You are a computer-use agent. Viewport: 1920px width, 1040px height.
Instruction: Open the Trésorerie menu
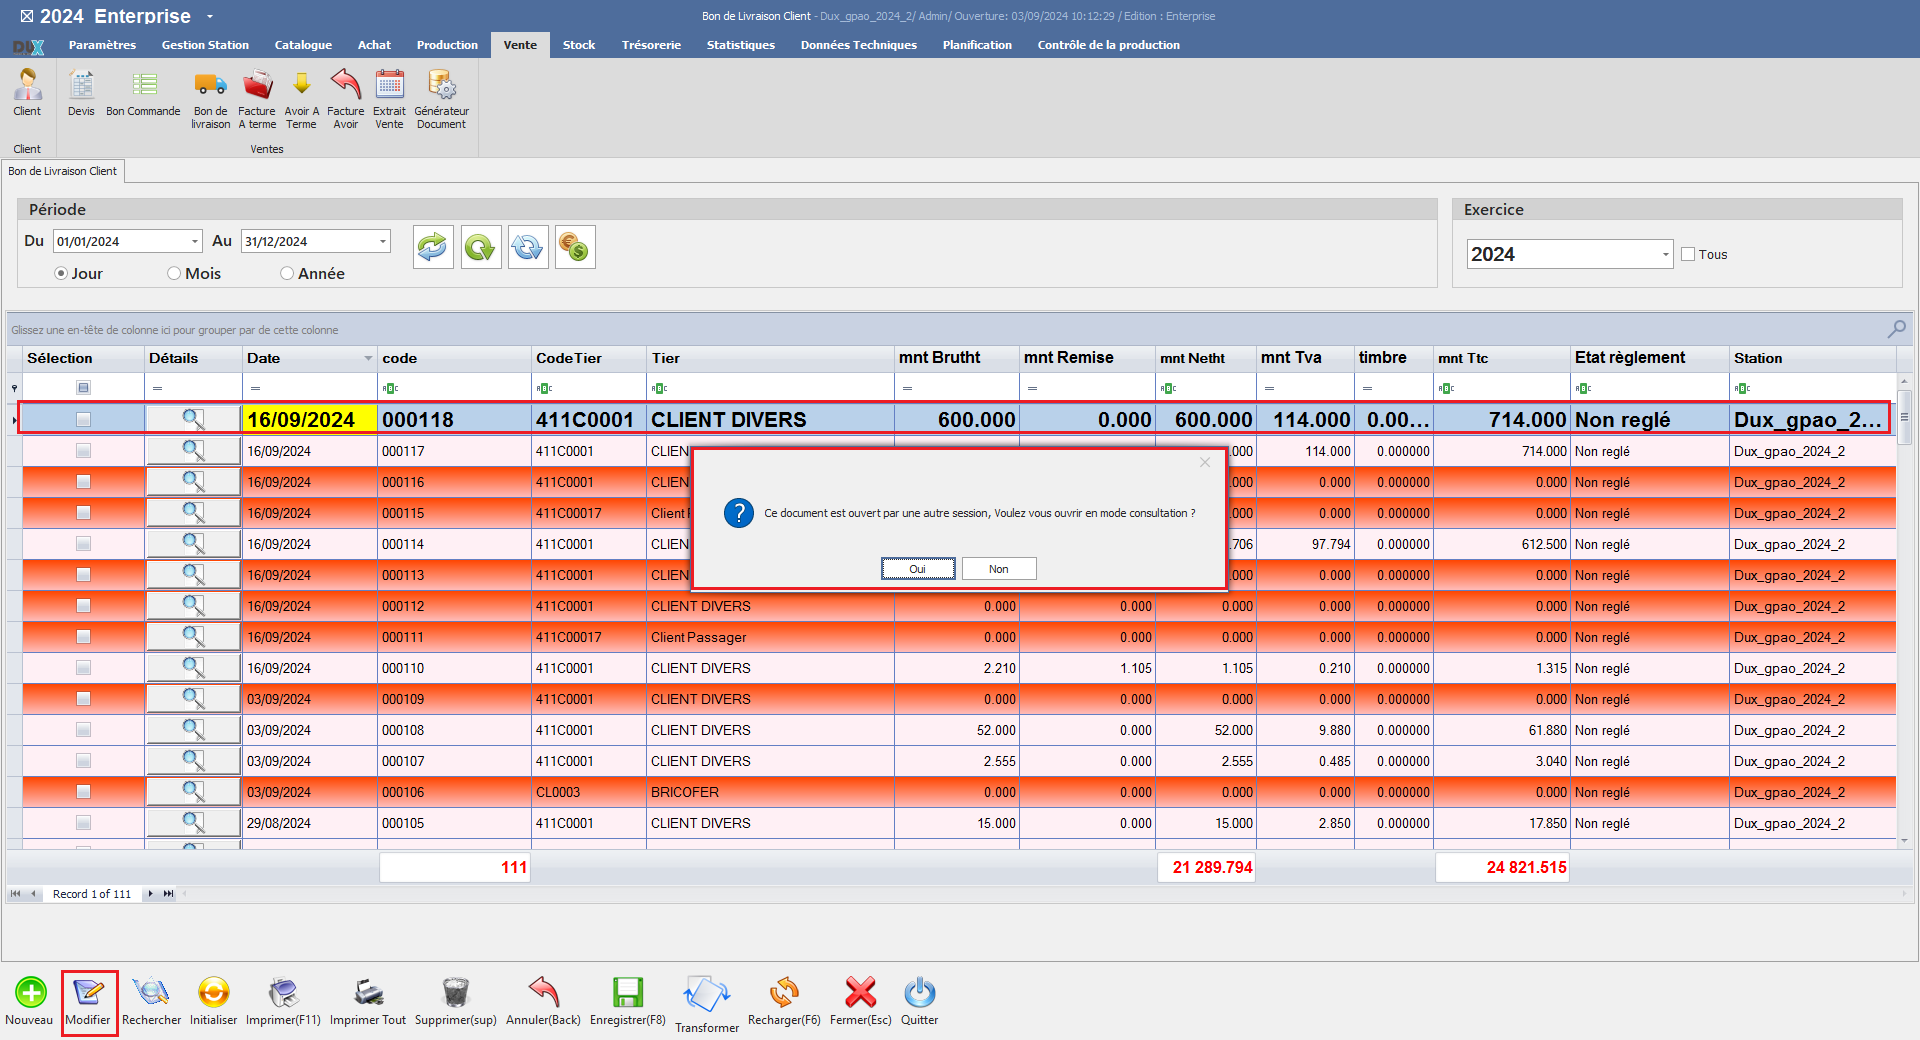coord(651,45)
